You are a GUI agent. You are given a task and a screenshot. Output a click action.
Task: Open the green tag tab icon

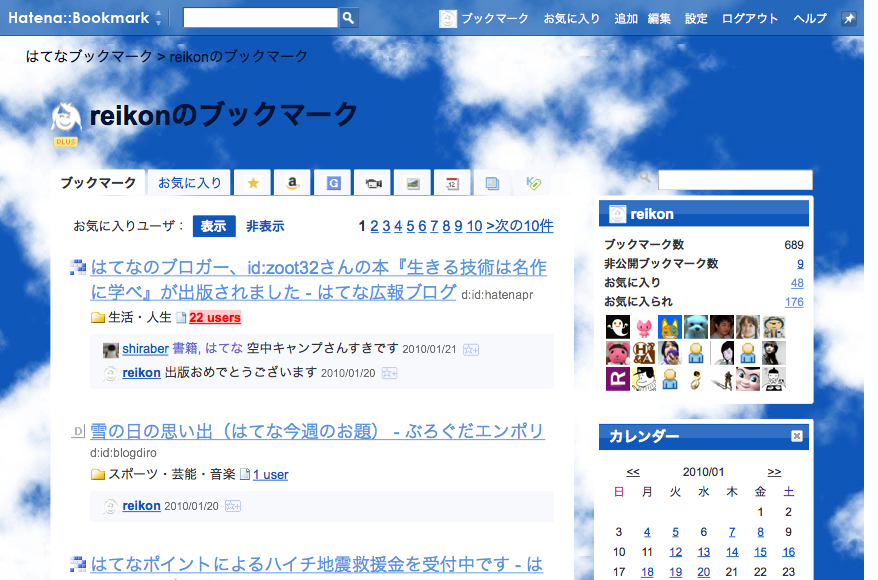[x=533, y=183]
